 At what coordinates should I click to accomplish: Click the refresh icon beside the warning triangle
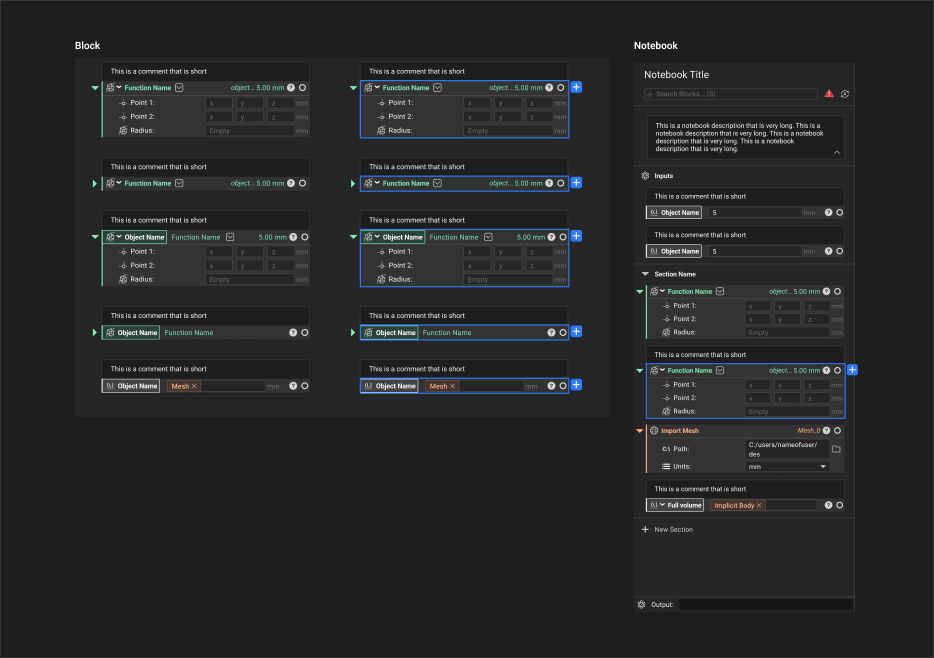click(845, 94)
